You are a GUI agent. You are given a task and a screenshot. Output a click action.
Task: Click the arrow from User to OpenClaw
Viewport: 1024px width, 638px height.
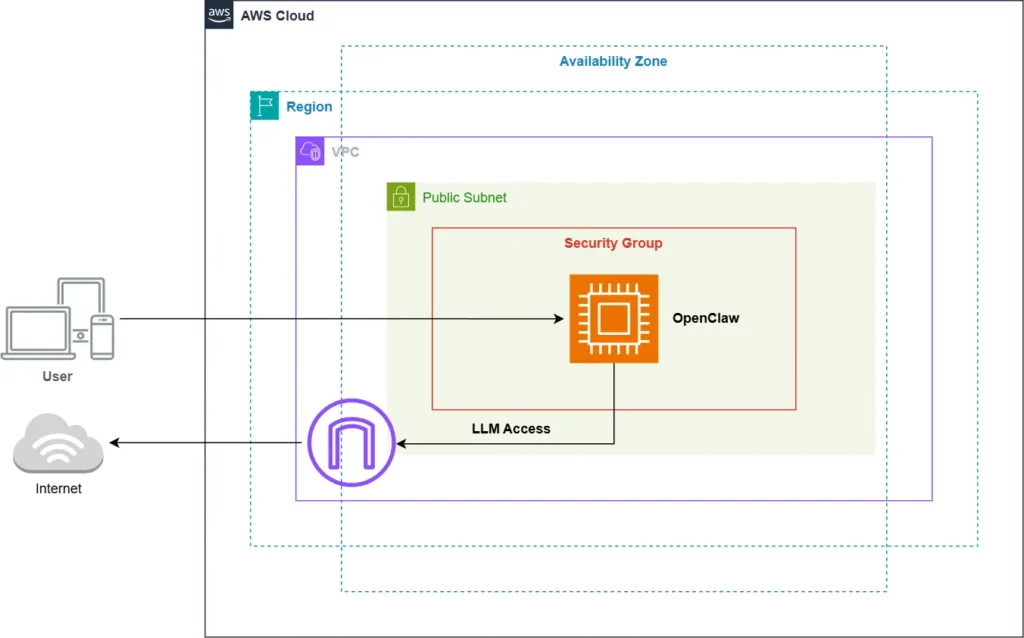pos(340,319)
